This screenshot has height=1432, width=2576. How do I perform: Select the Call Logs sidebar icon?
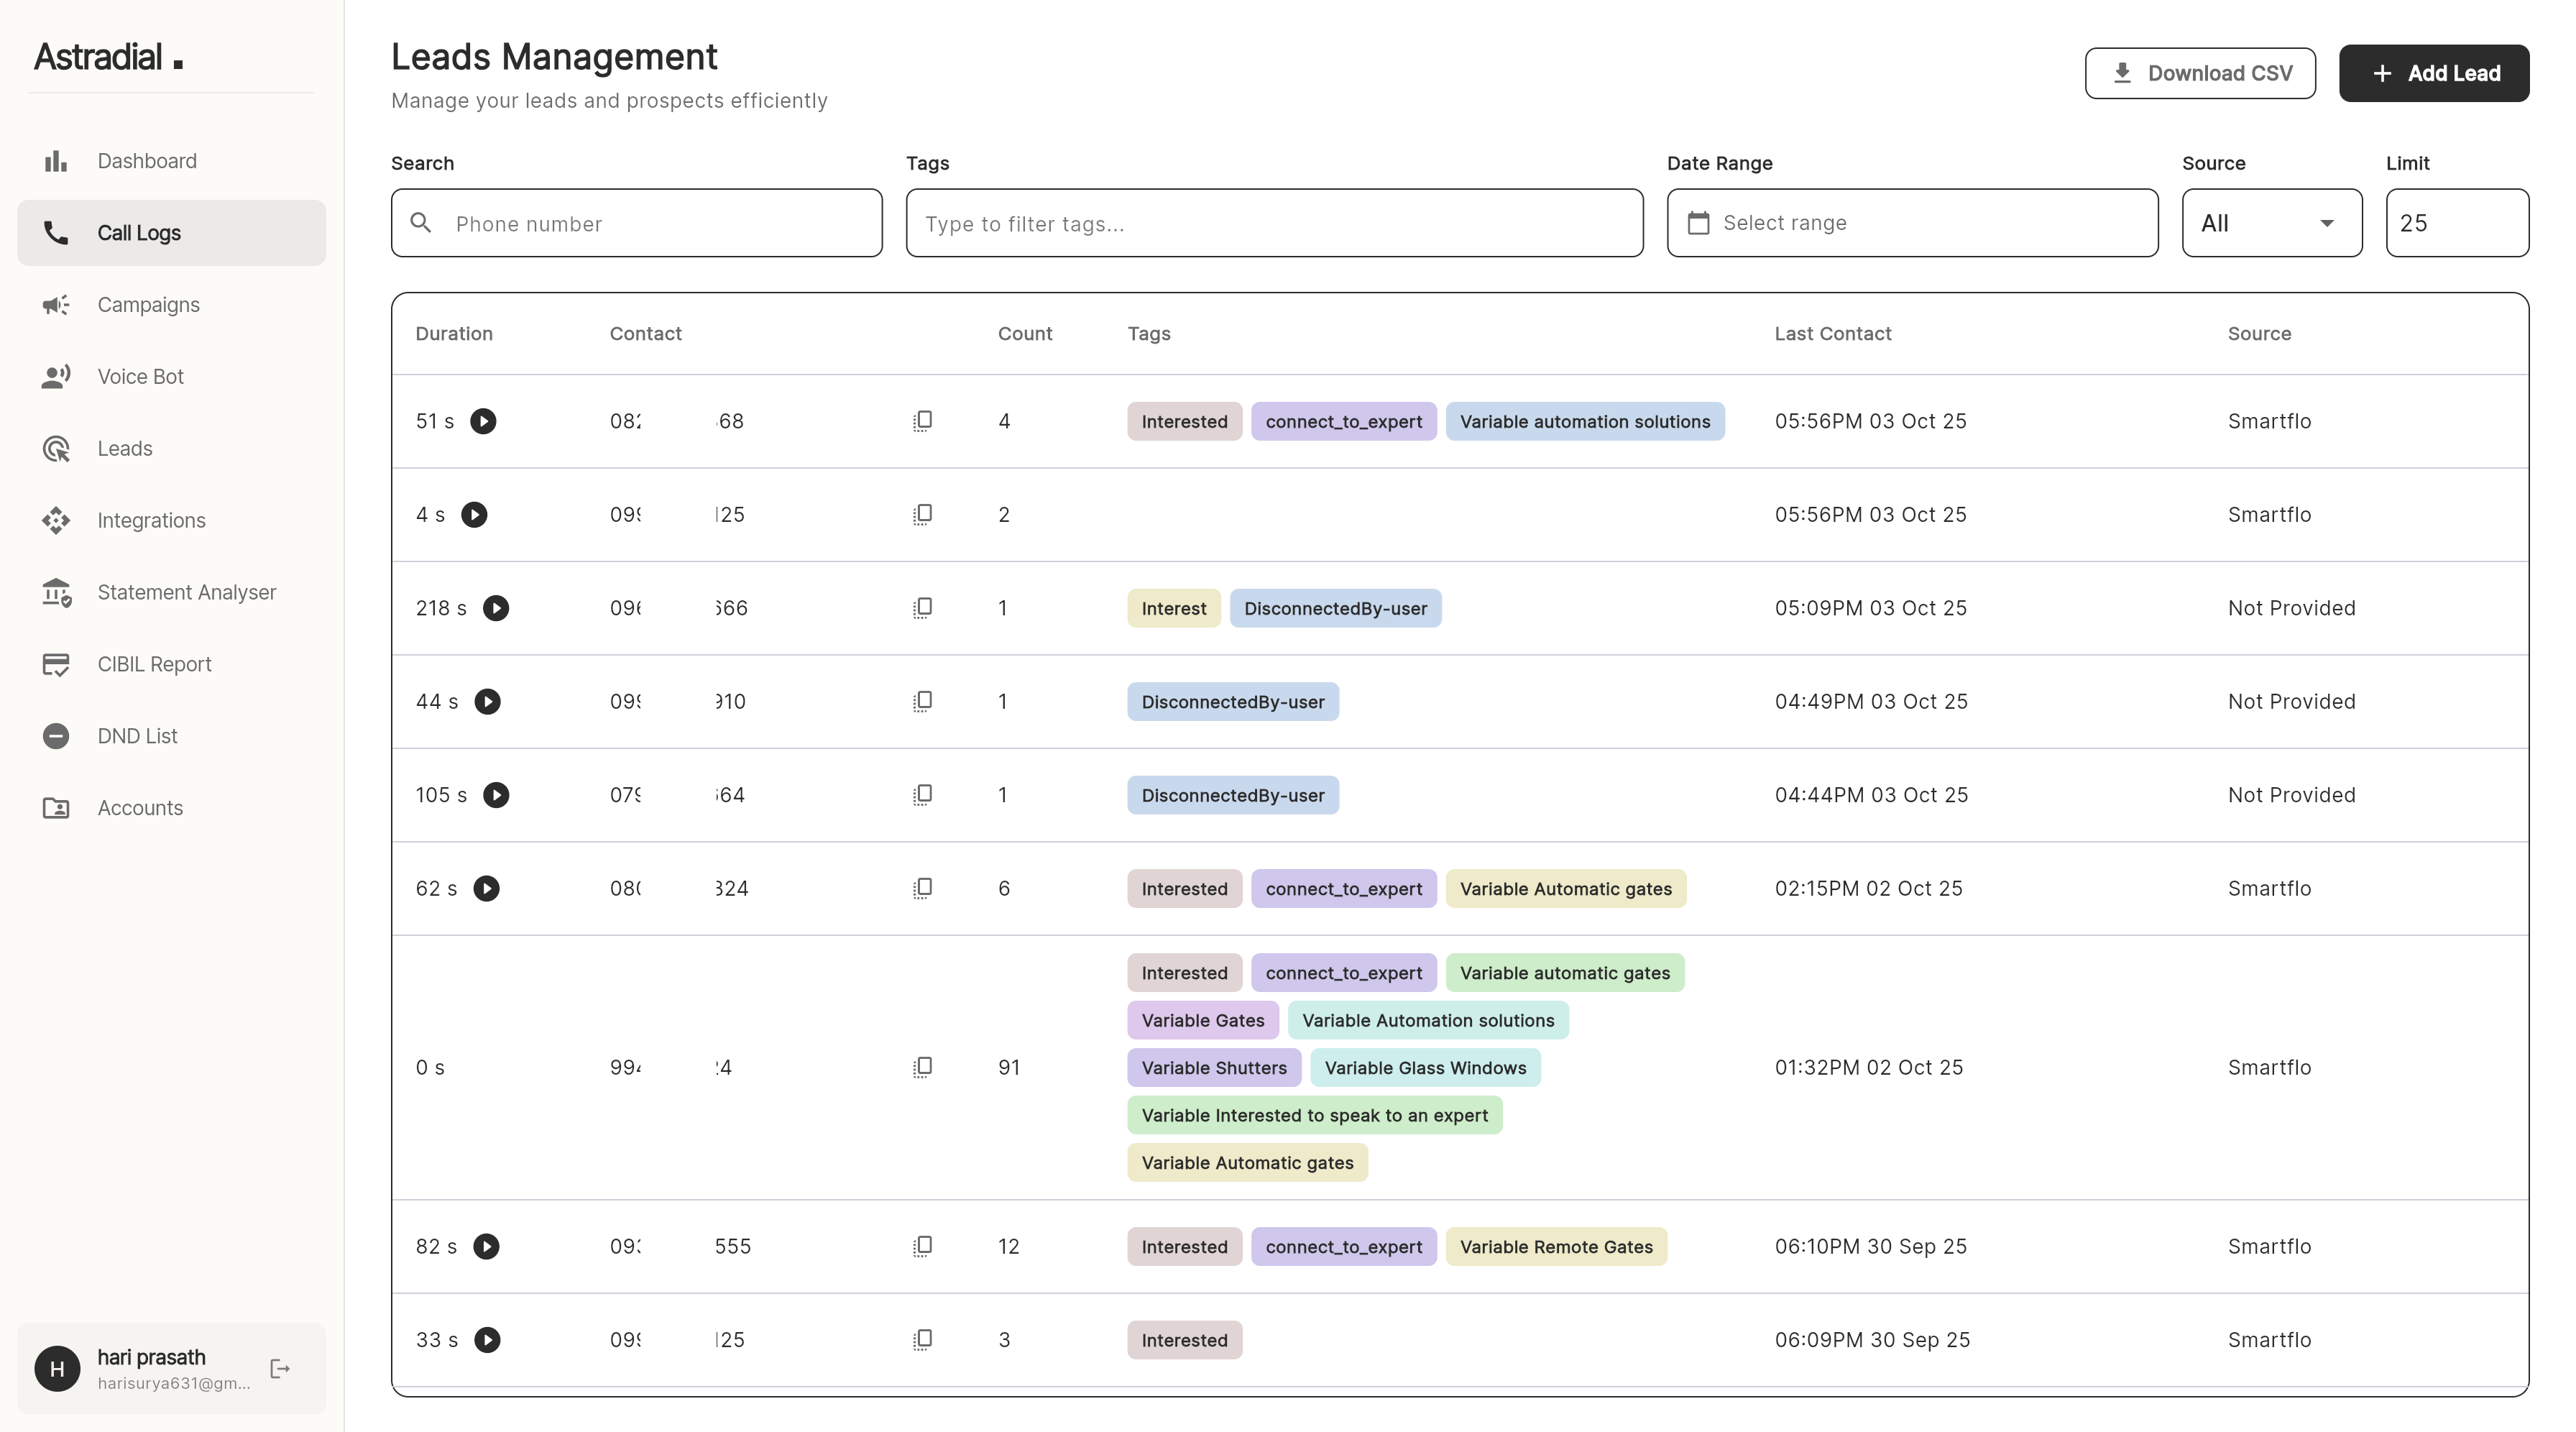pos(56,232)
